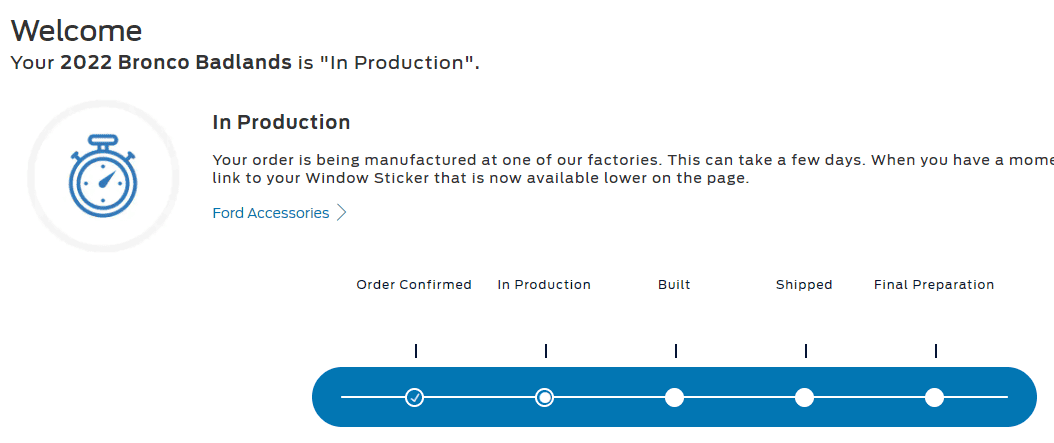Click the In Production stage label

(544, 285)
